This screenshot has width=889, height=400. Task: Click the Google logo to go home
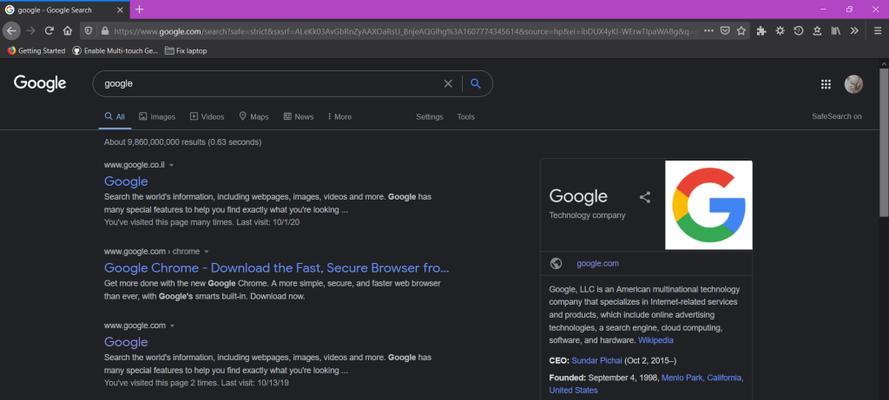coord(40,83)
